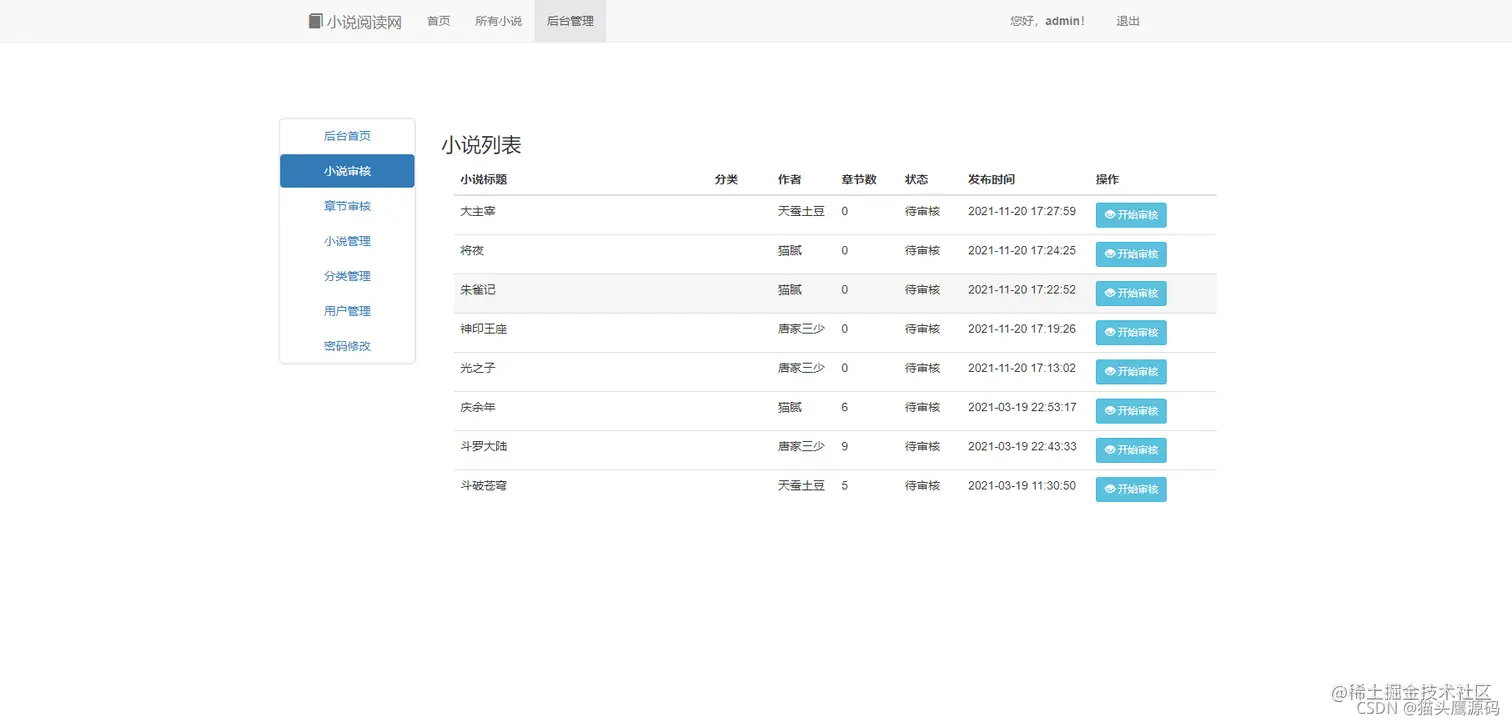Select the title 神印王座
Viewport: 1512px width, 723px height.
point(483,329)
